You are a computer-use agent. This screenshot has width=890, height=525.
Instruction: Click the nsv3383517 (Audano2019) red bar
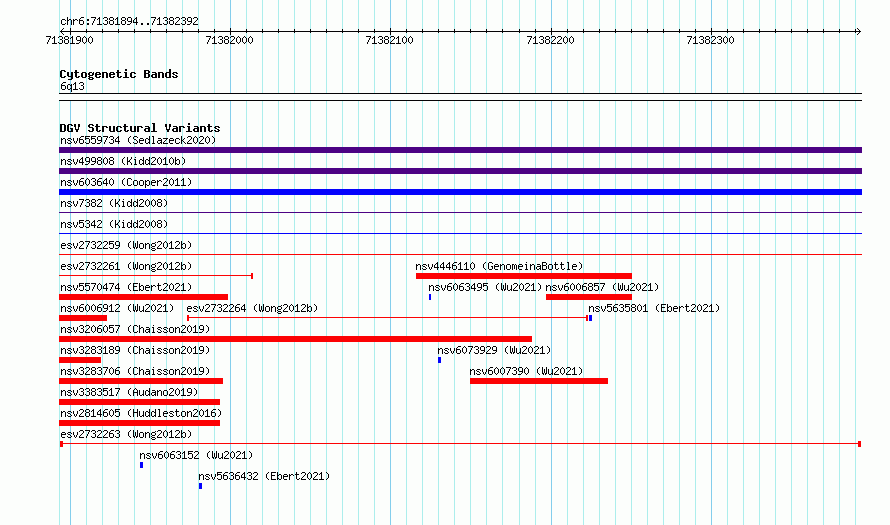click(x=140, y=402)
